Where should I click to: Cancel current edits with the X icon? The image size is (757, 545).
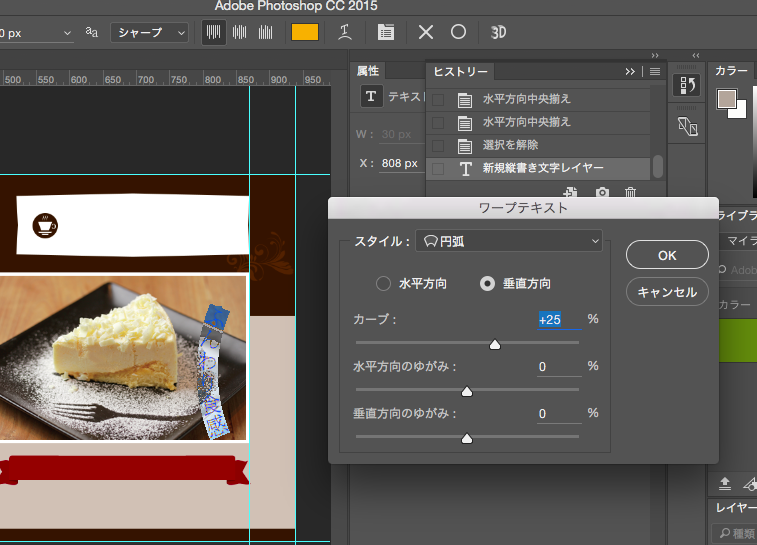click(x=425, y=32)
